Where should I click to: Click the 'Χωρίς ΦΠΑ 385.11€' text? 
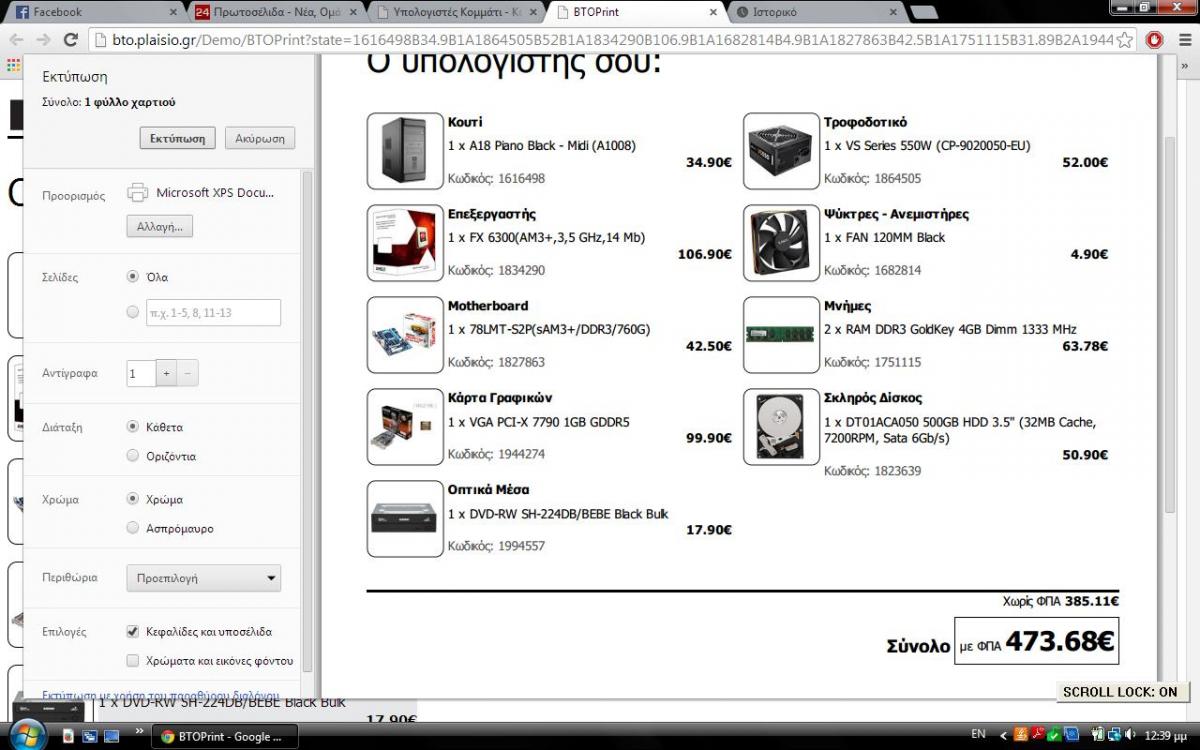[x=1060, y=601]
